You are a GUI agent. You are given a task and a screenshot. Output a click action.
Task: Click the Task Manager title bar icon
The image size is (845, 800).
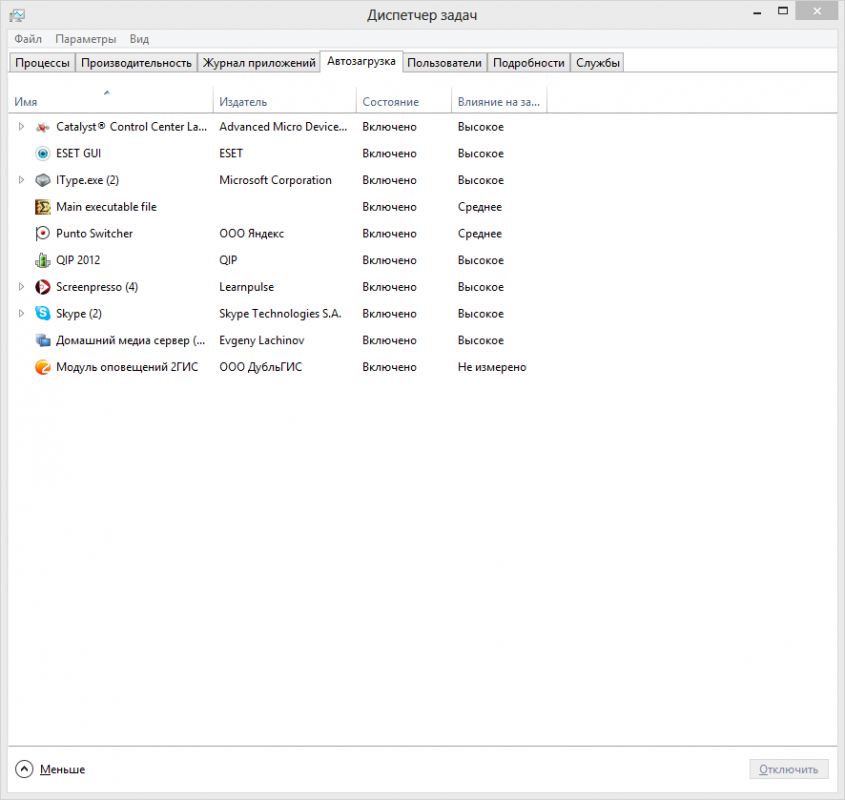tap(17, 15)
